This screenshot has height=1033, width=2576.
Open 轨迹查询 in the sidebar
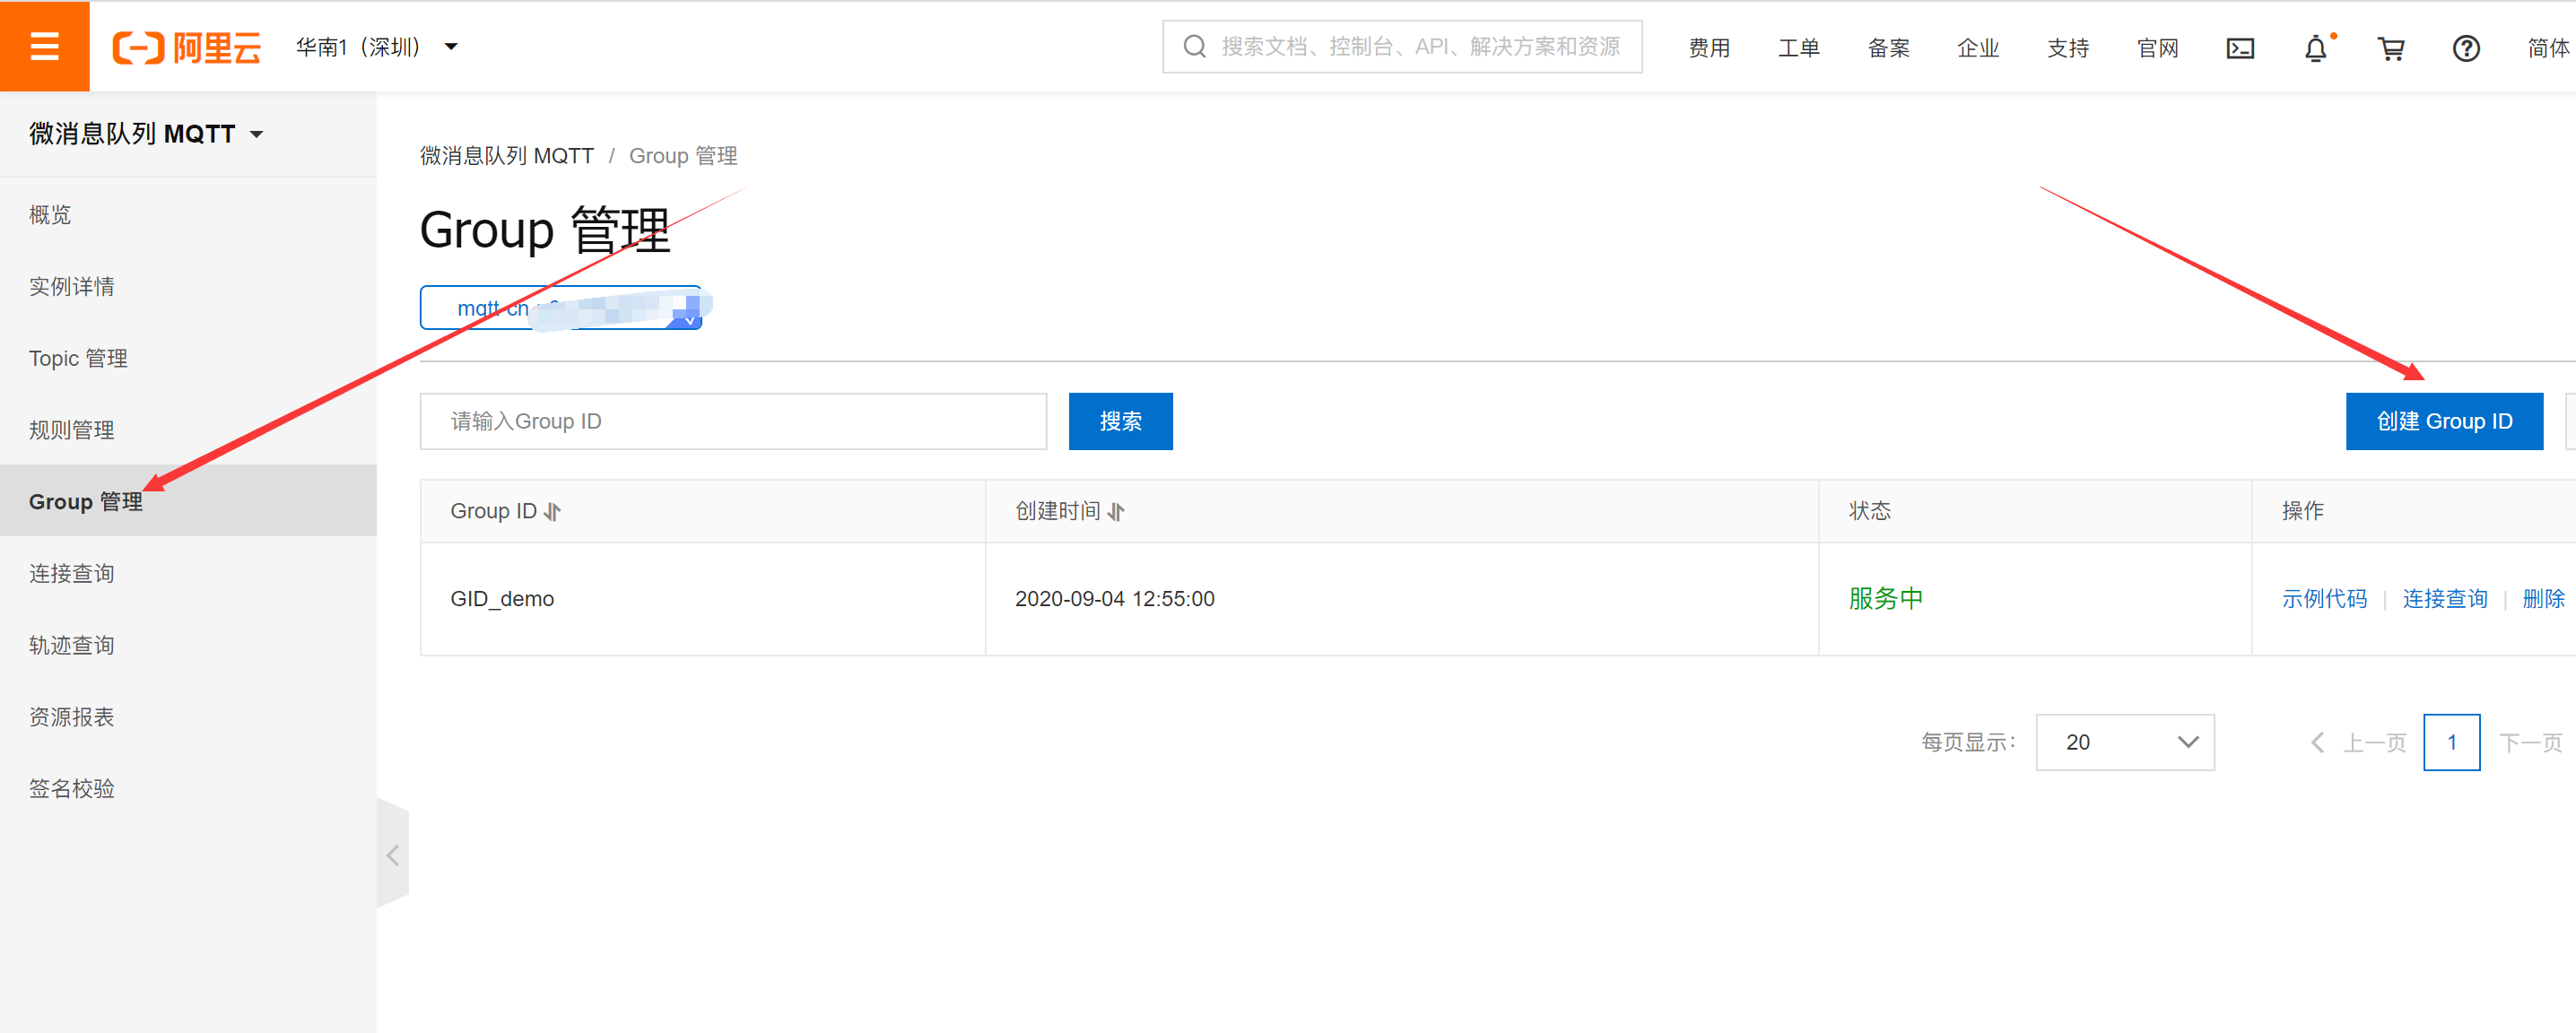click(71, 645)
